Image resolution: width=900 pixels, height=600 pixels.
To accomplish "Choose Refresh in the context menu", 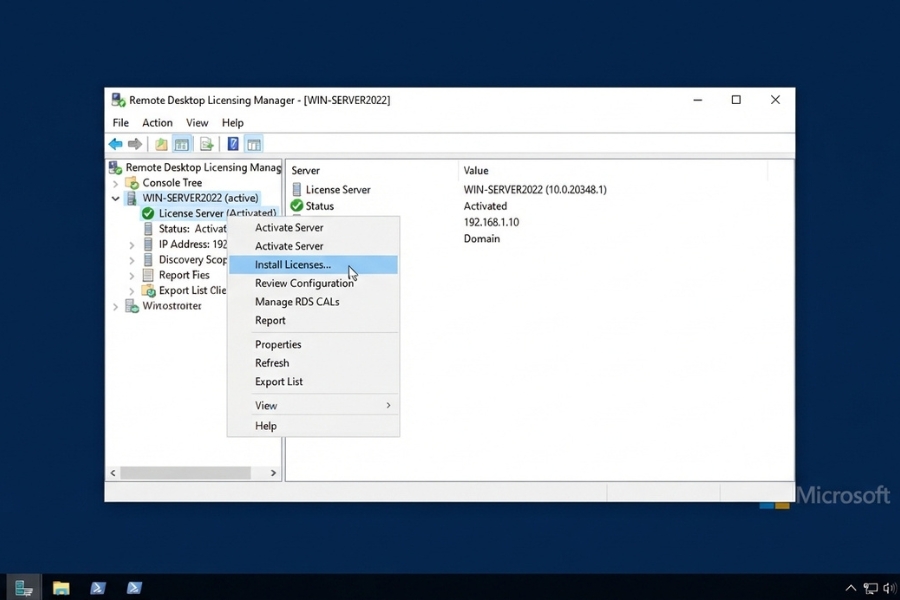I will pos(313,363).
